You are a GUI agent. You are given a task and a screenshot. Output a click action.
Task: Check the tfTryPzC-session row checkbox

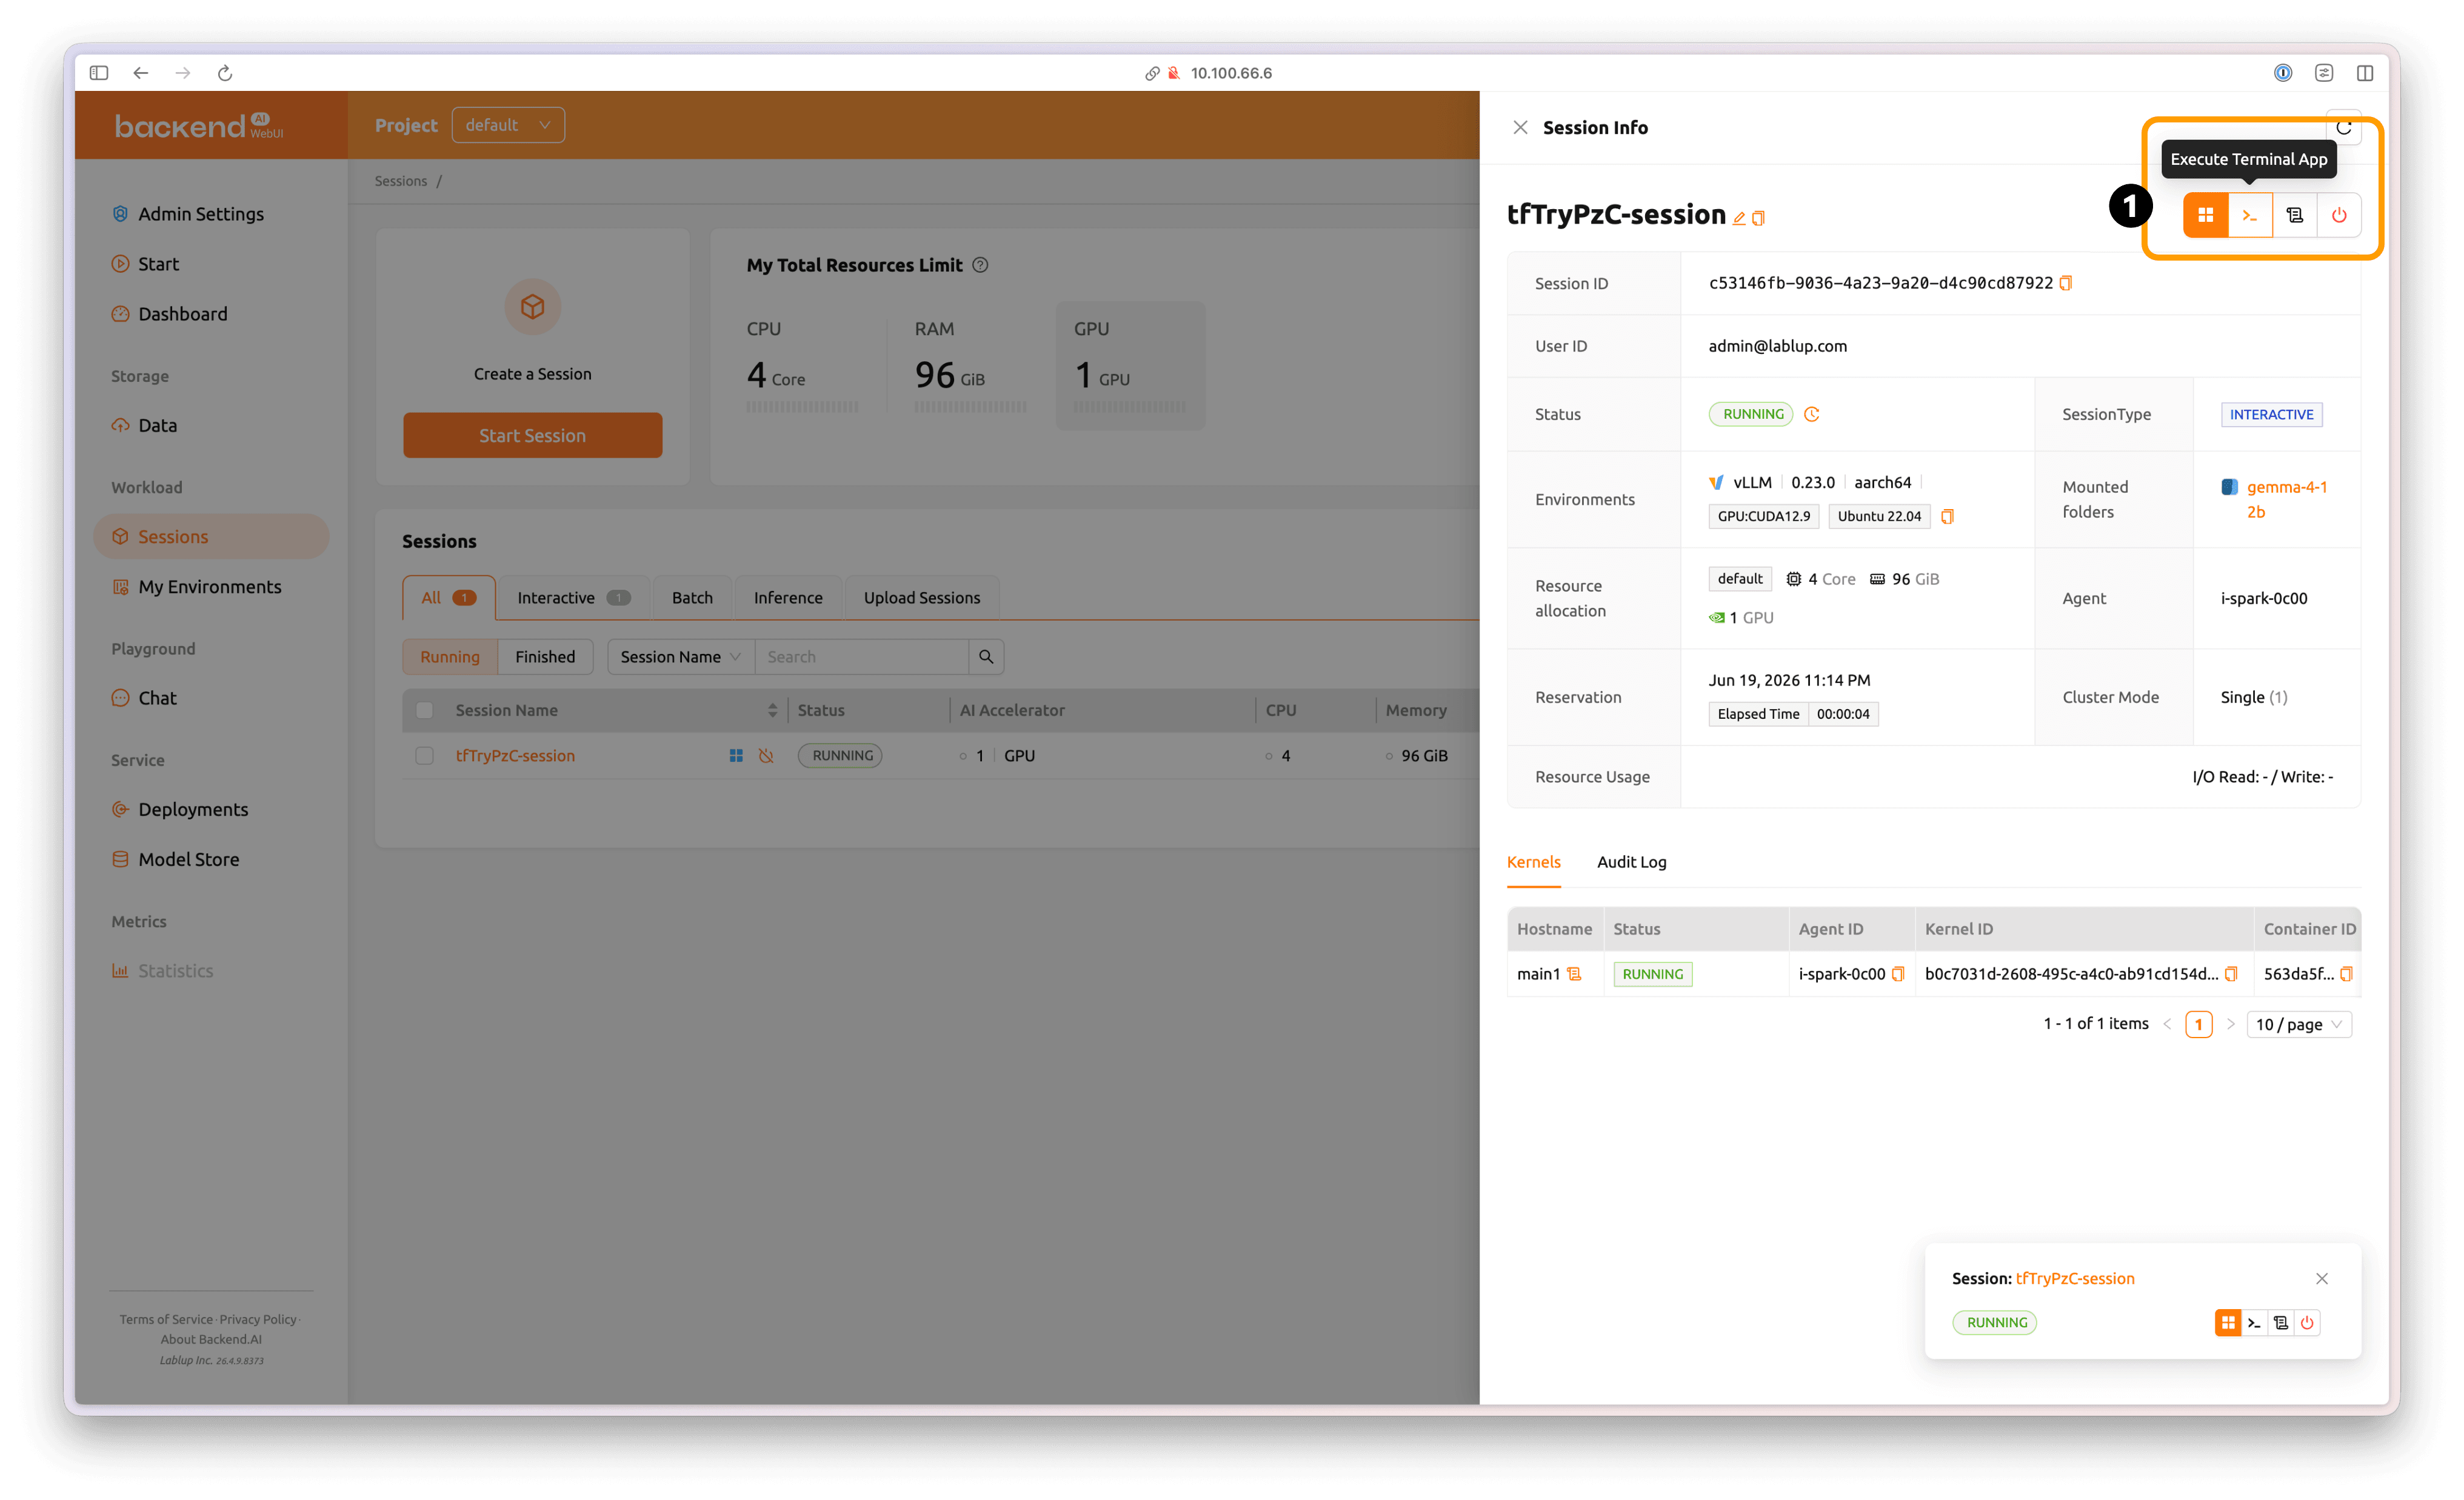pyautogui.click(x=425, y=756)
